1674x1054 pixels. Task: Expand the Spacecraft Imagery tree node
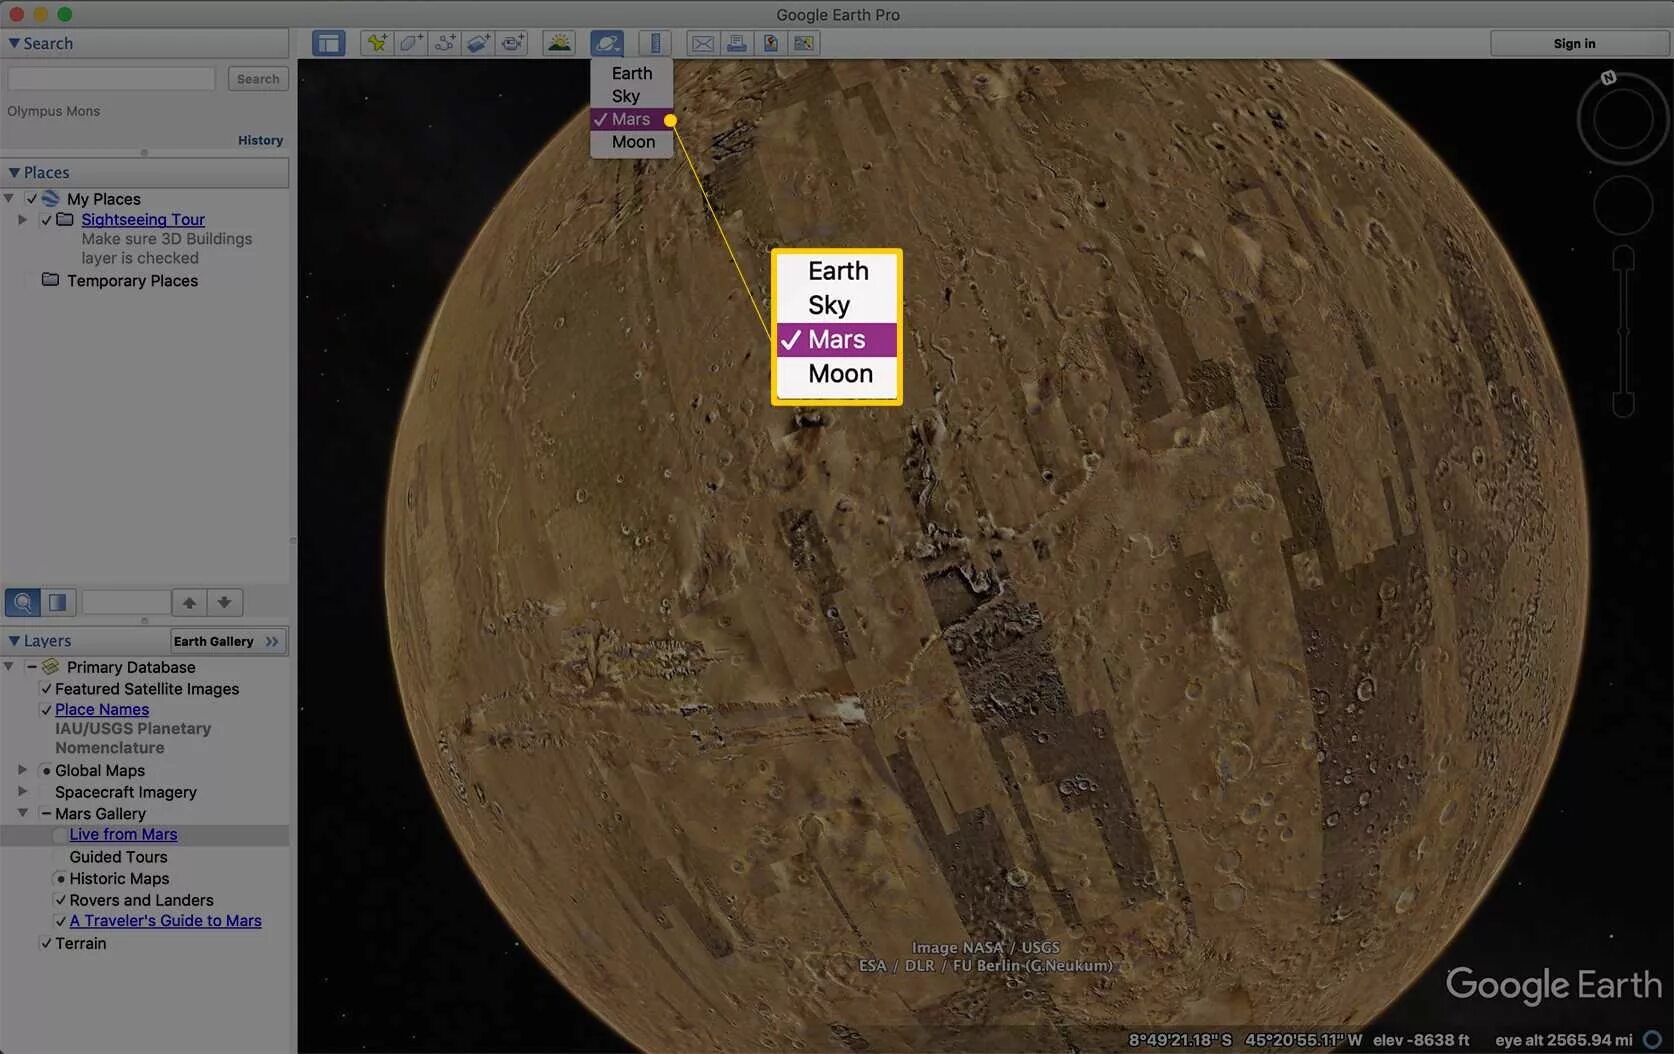pyautogui.click(x=23, y=791)
